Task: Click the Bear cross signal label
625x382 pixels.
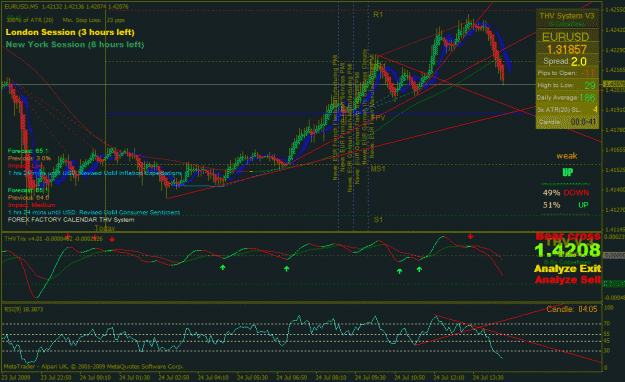Action: tap(568, 236)
